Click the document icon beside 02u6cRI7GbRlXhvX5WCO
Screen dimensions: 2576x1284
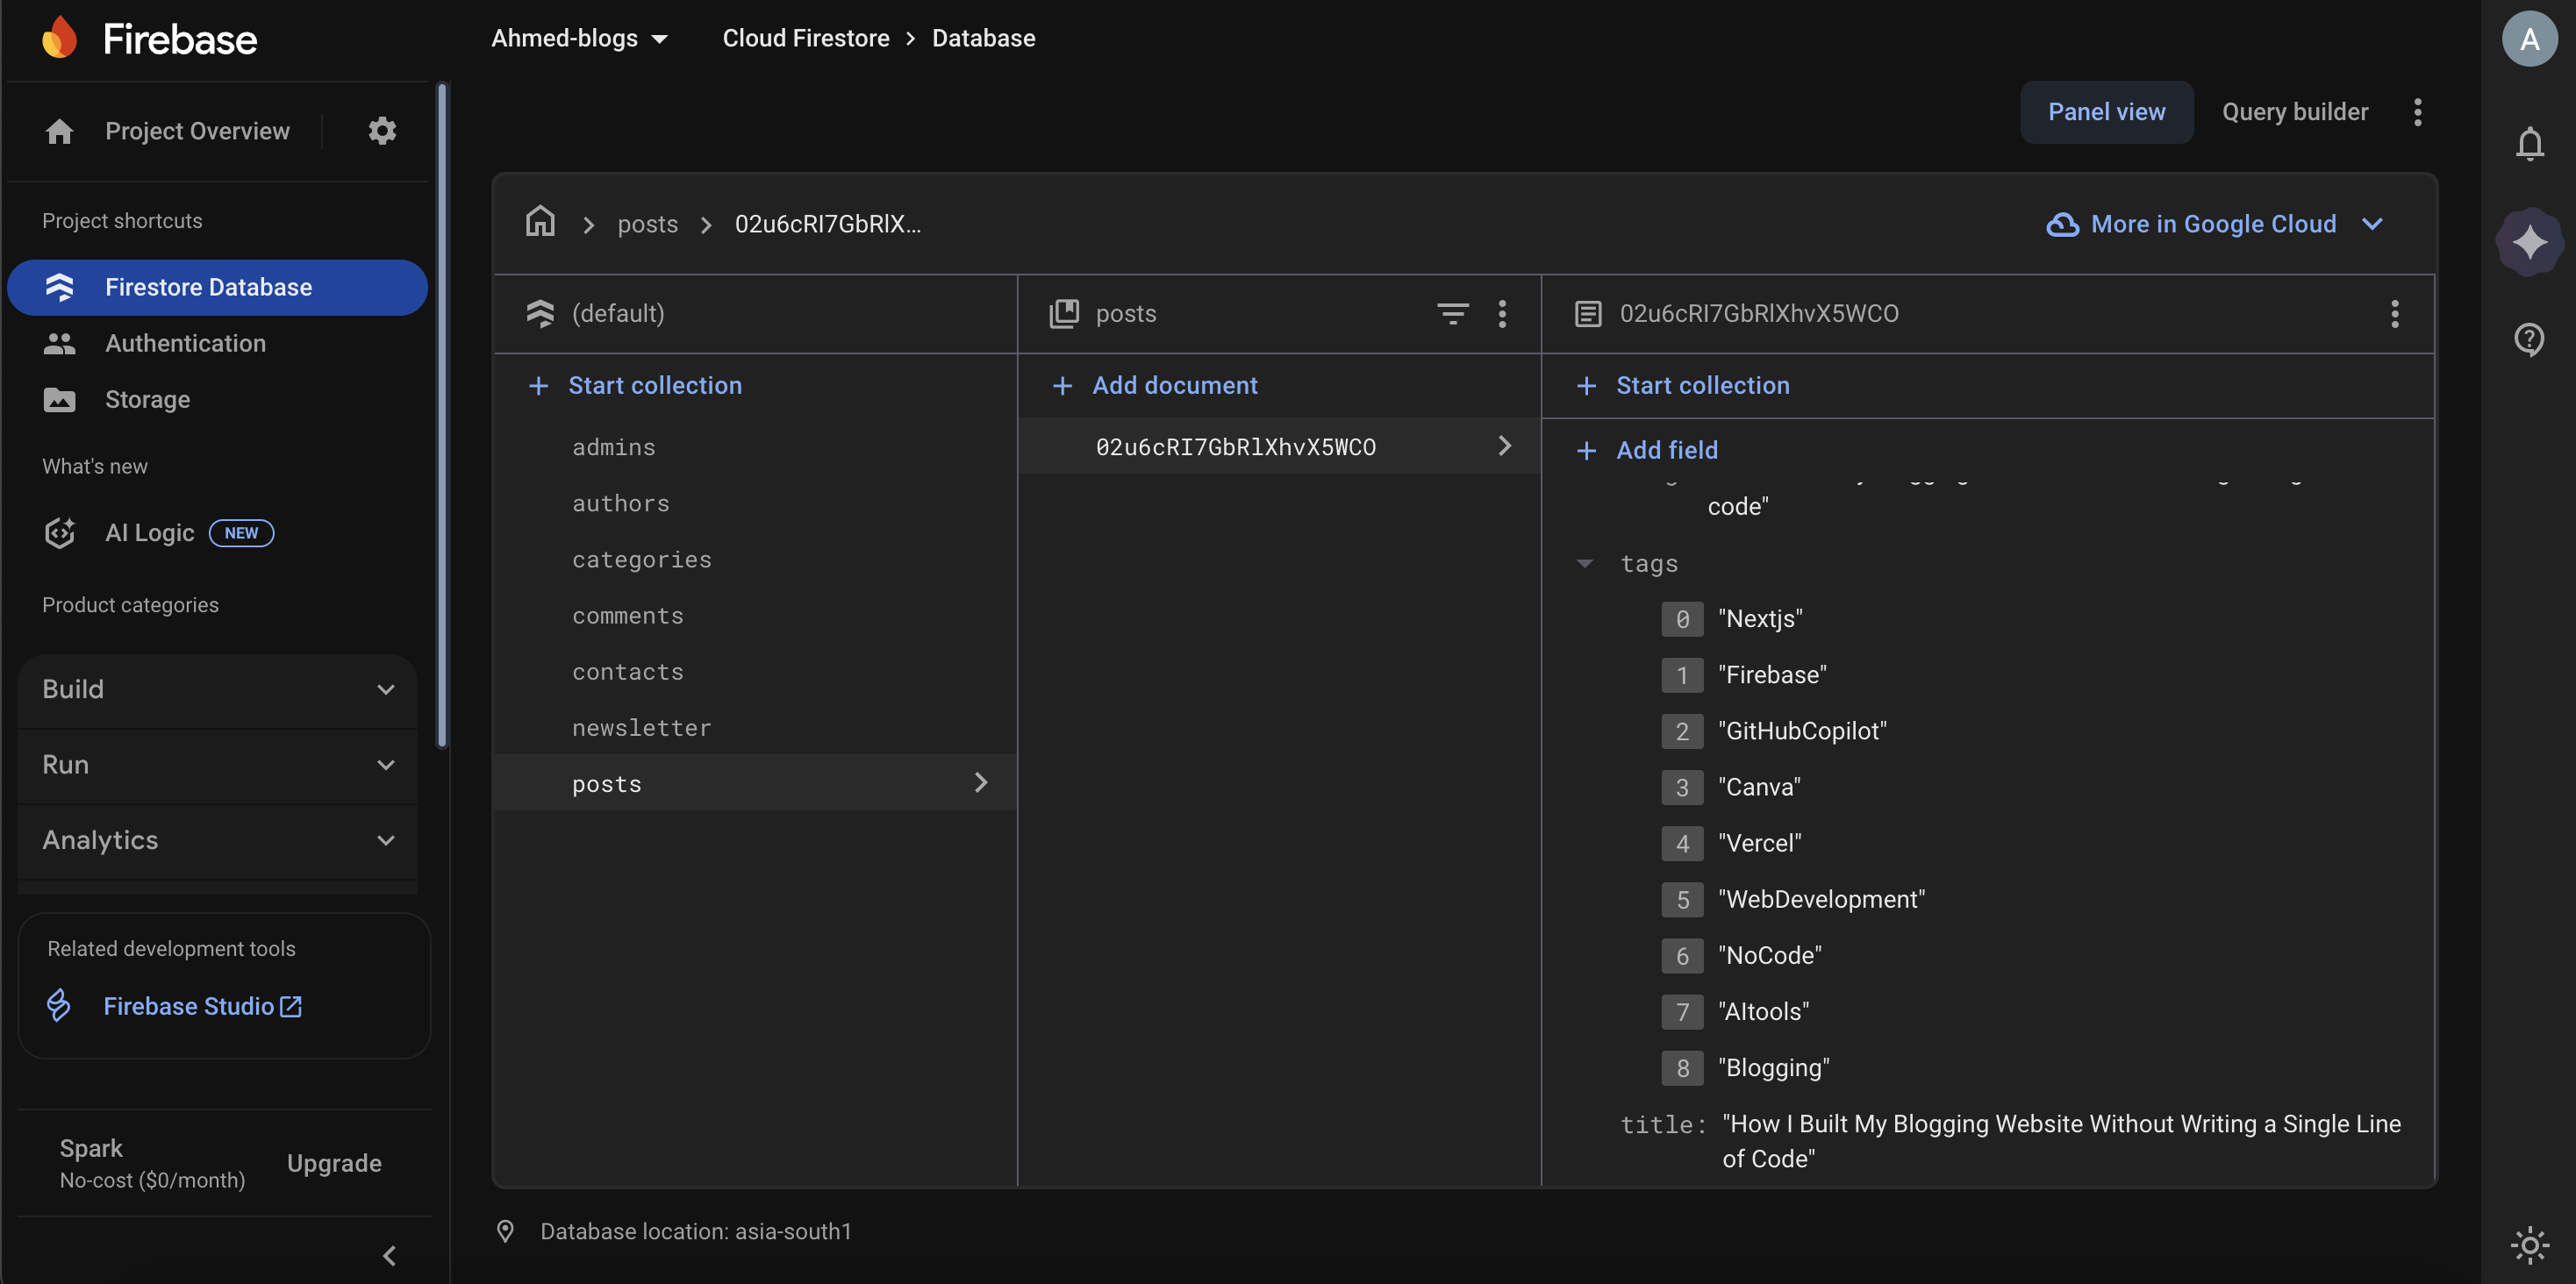(1588, 314)
